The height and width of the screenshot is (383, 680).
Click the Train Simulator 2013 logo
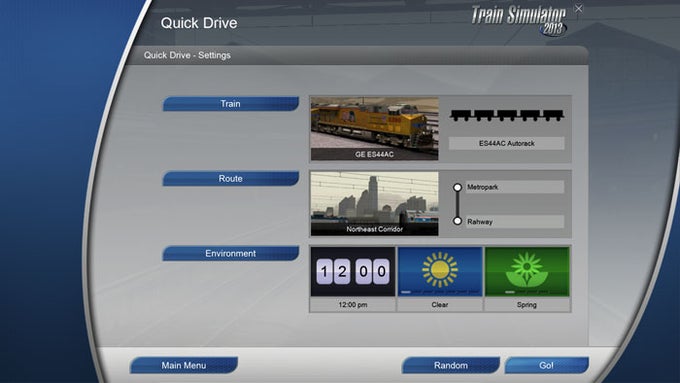pos(519,20)
